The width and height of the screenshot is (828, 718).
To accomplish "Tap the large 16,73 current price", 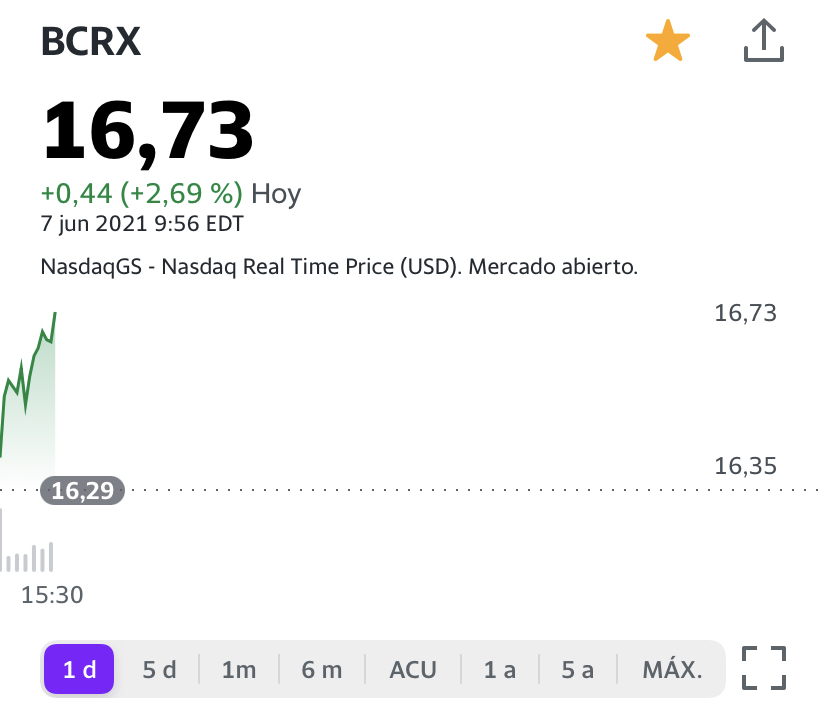I will point(148,131).
